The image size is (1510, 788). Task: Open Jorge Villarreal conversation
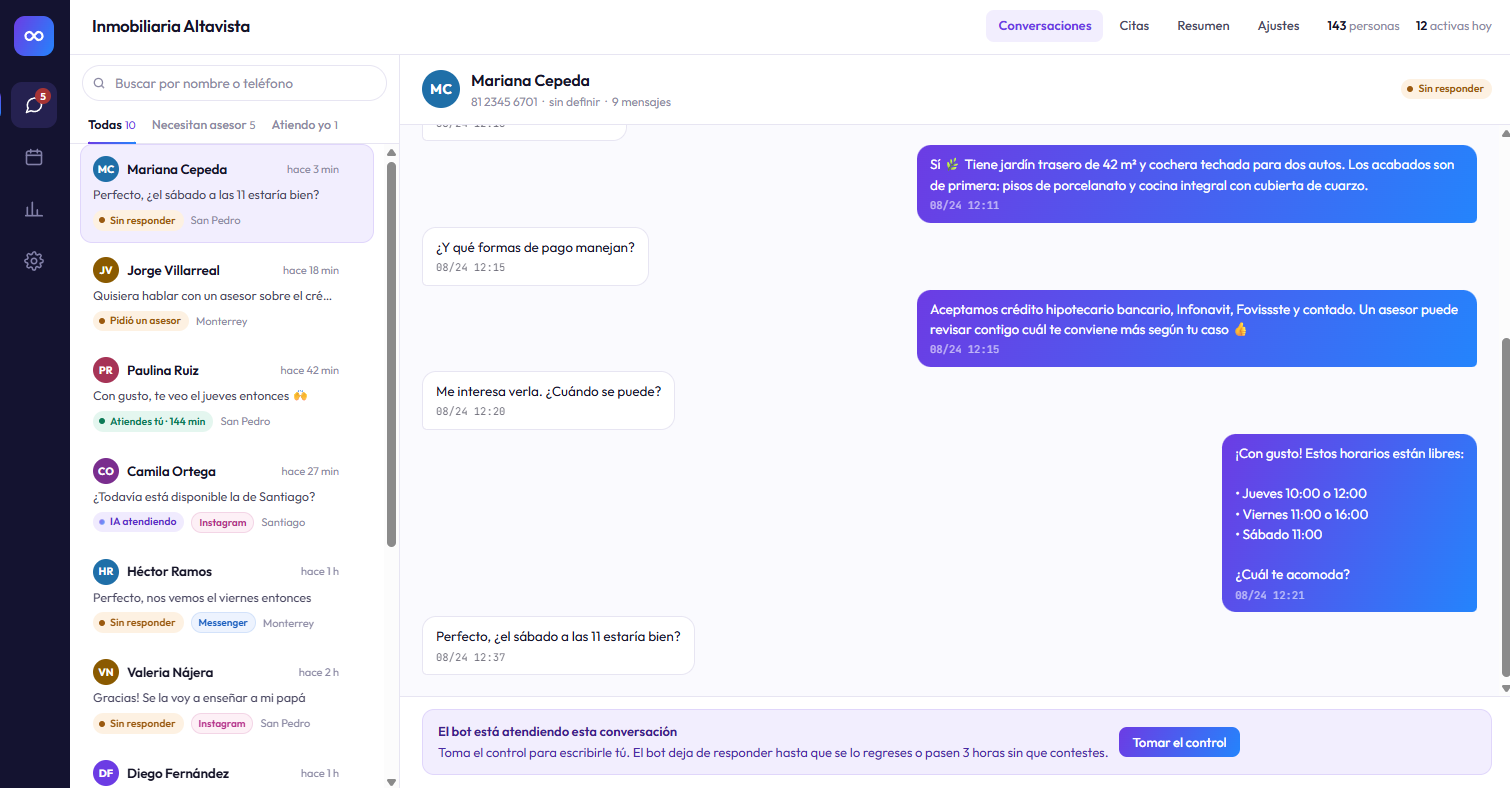pyautogui.click(x=227, y=295)
